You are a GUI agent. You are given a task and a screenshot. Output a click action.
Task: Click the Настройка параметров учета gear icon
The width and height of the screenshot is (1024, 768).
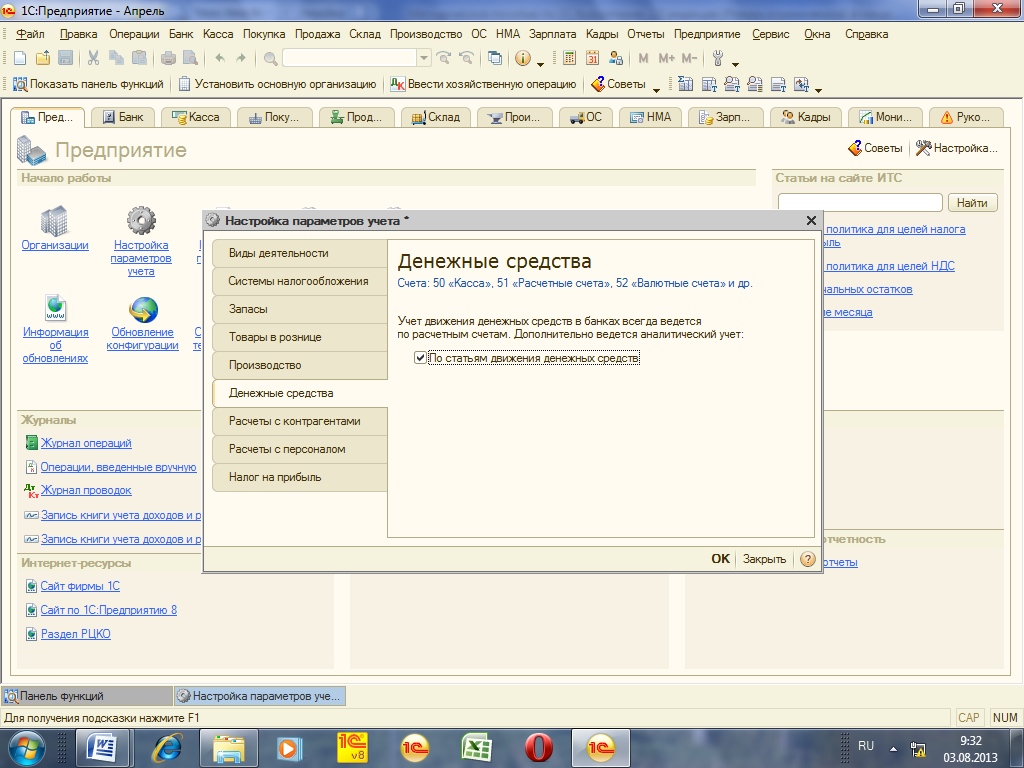pos(141,220)
